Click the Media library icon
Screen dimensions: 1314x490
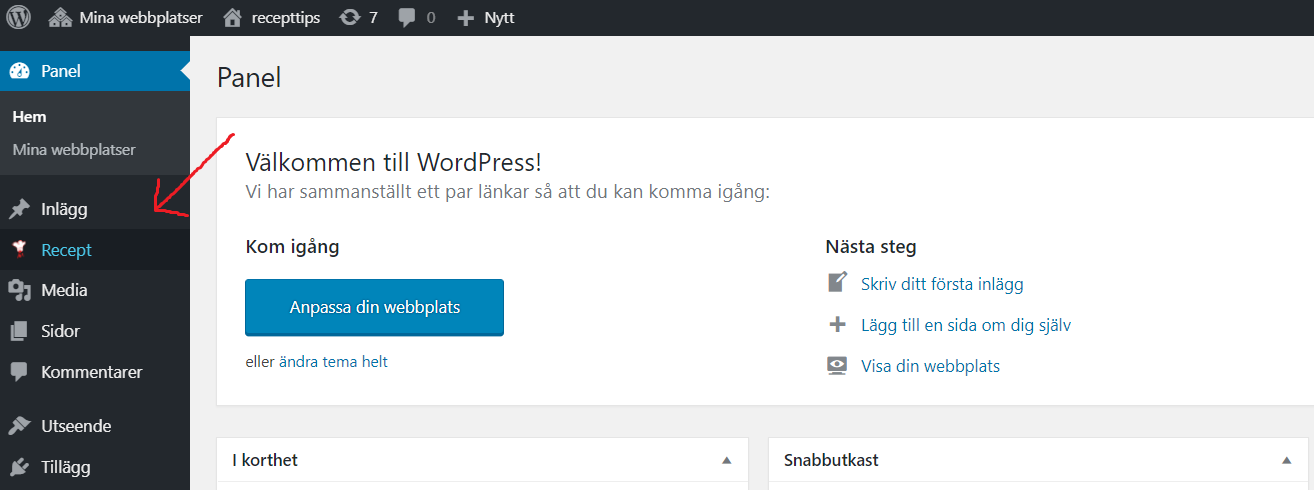coord(19,290)
